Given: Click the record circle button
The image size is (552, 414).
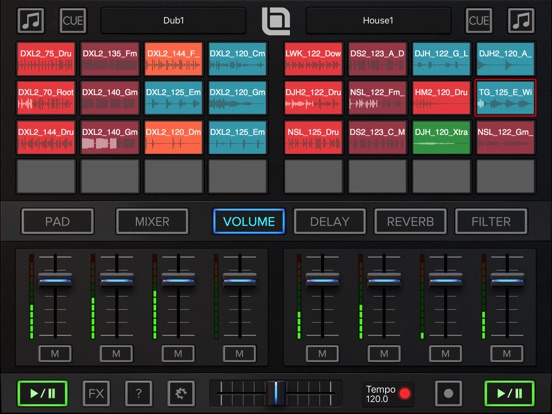Looking at the screenshot, I should 448,393.
